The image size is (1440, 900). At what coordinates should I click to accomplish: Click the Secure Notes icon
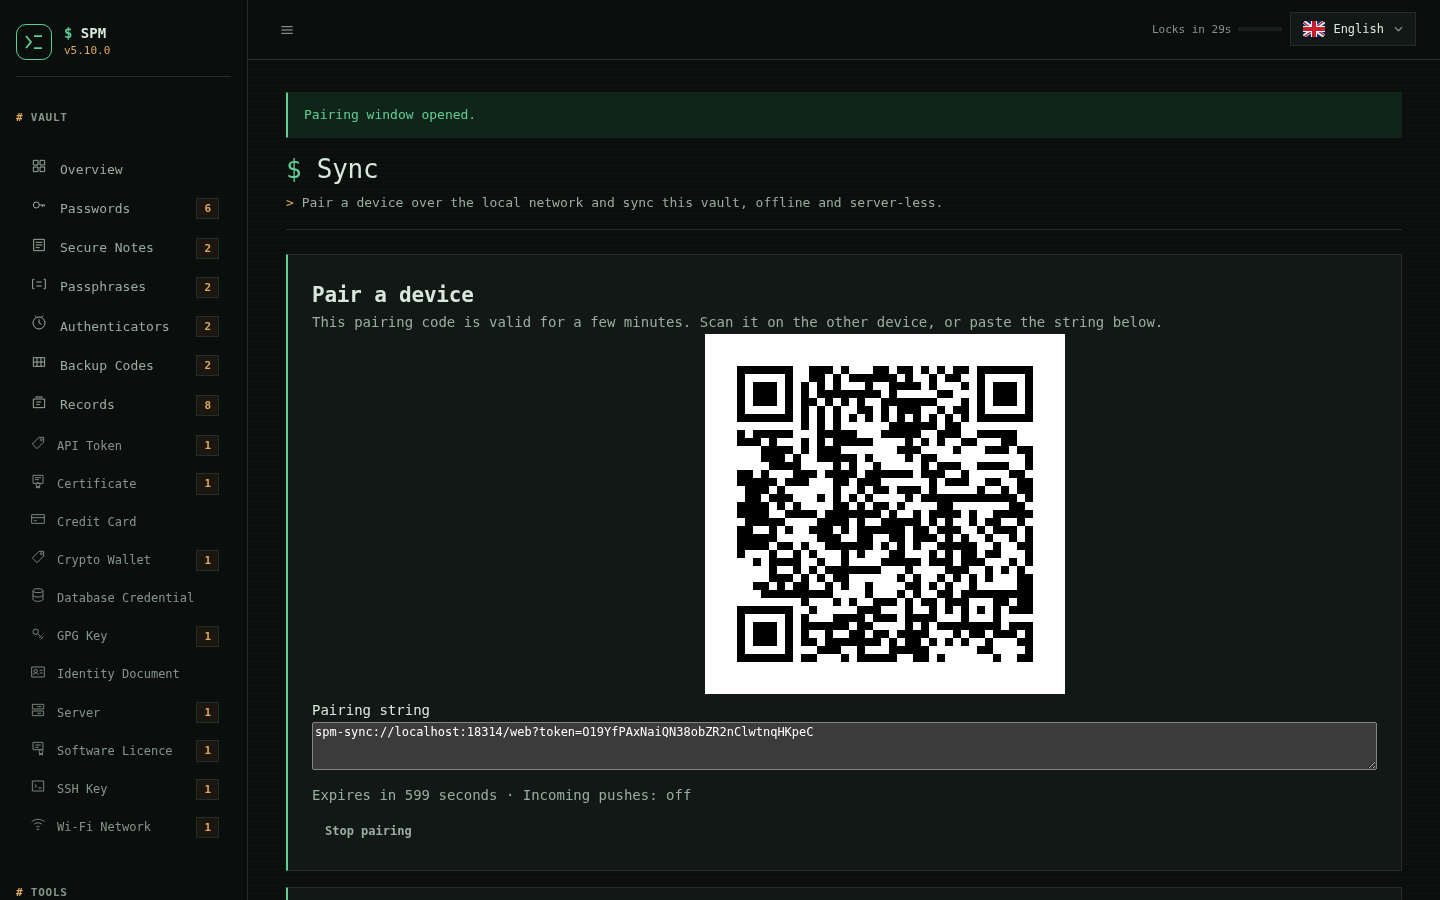coord(39,245)
